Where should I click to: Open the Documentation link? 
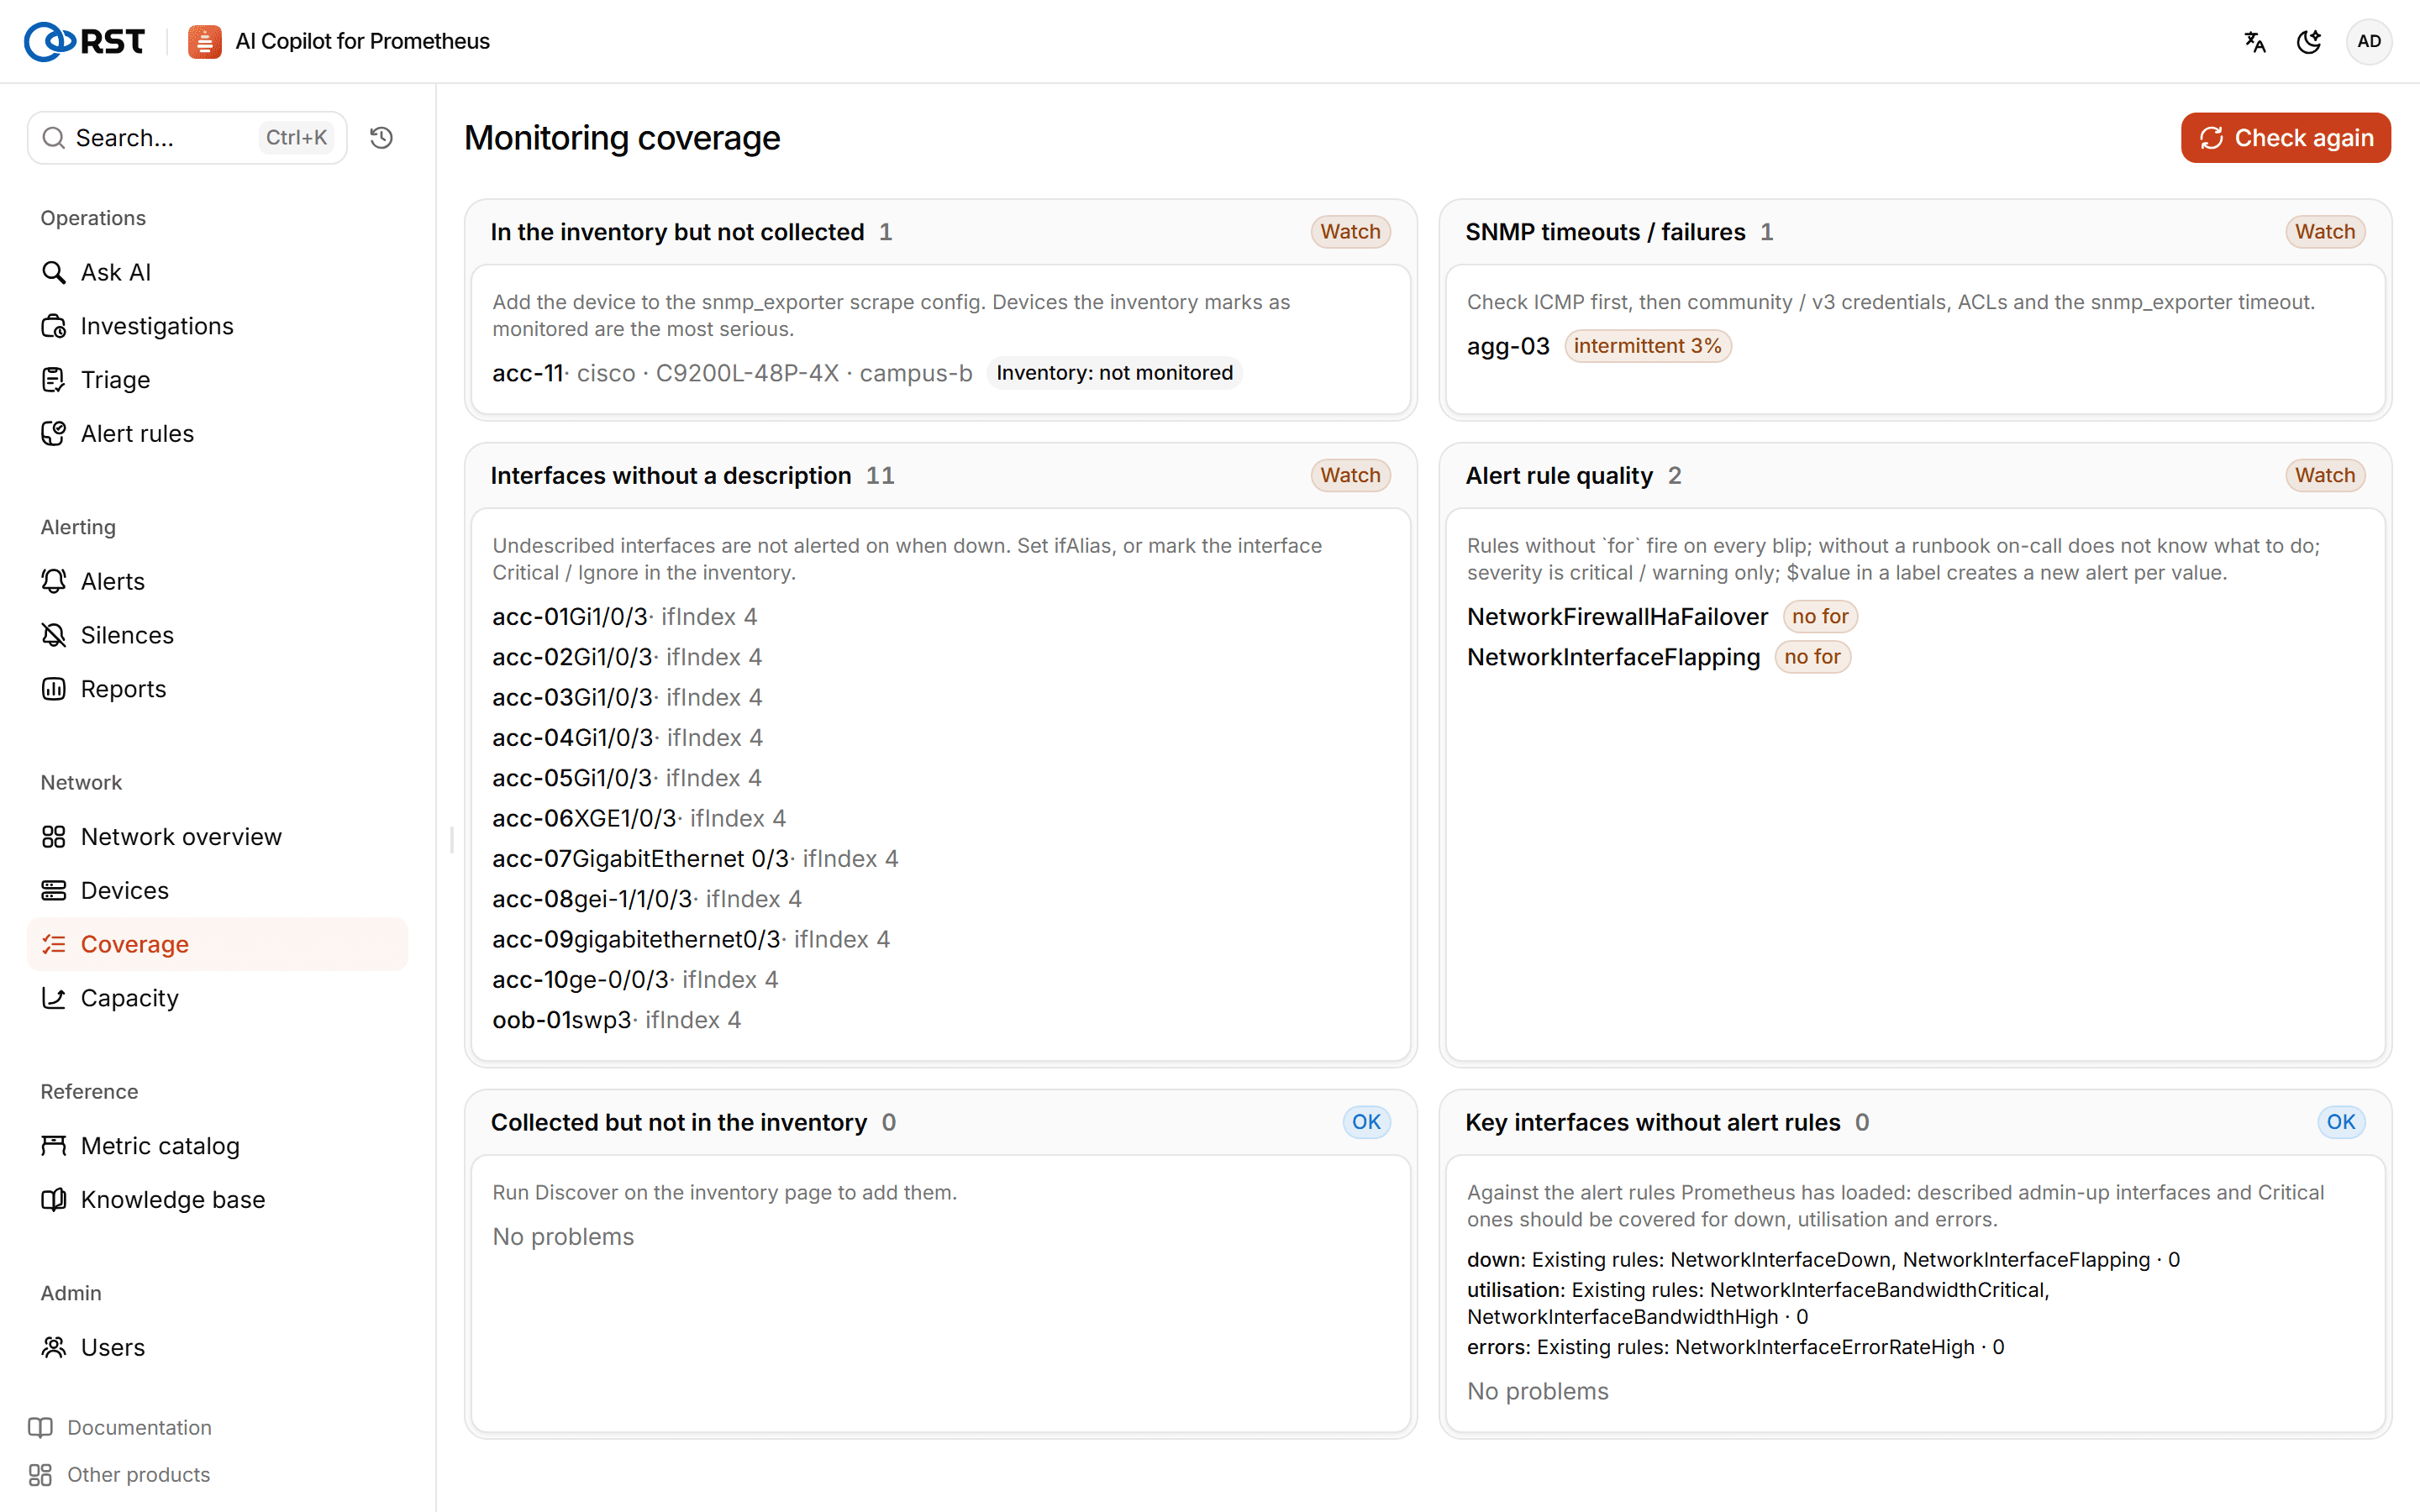point(120,1427)
